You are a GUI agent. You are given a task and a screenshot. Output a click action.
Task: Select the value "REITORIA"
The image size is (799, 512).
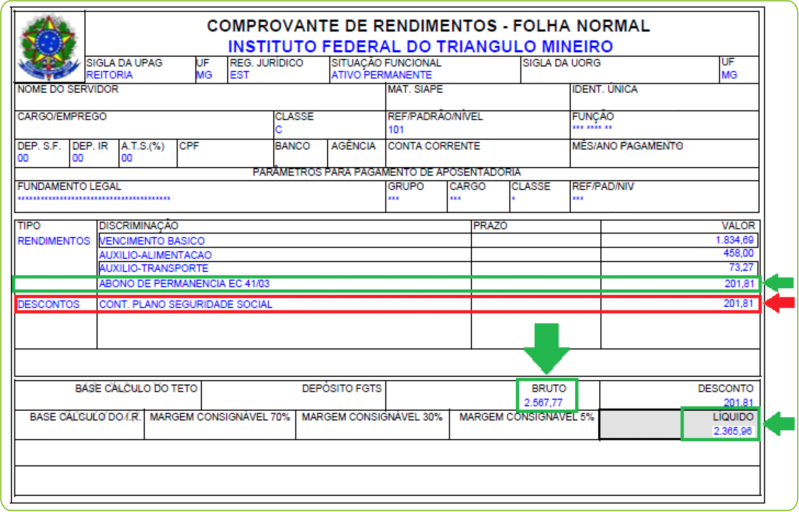tap(110, 75)
